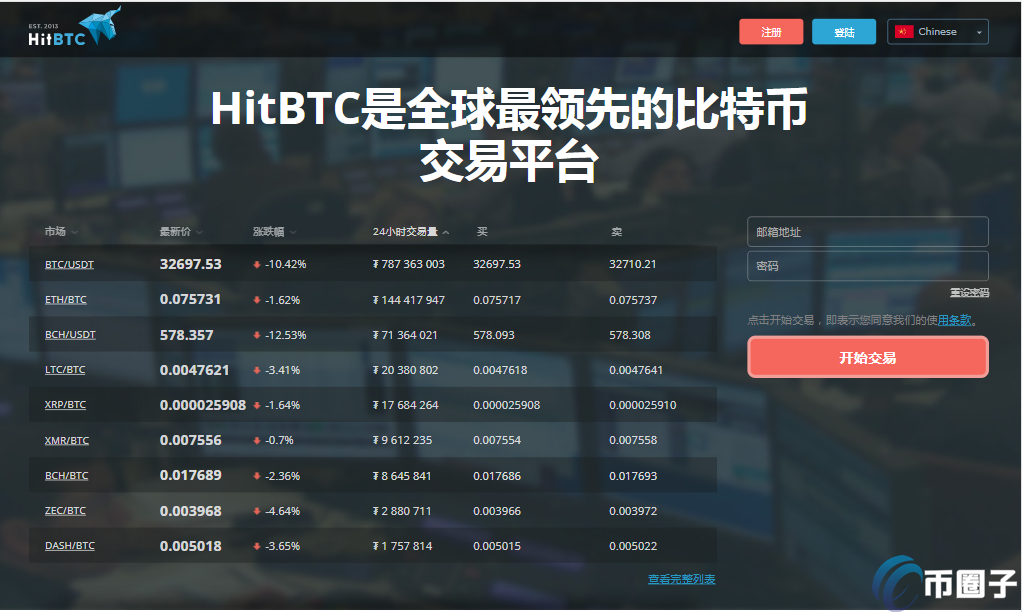Open the ETH/BTC market link
1022x612 pixels.
click(x=65, y=300)
